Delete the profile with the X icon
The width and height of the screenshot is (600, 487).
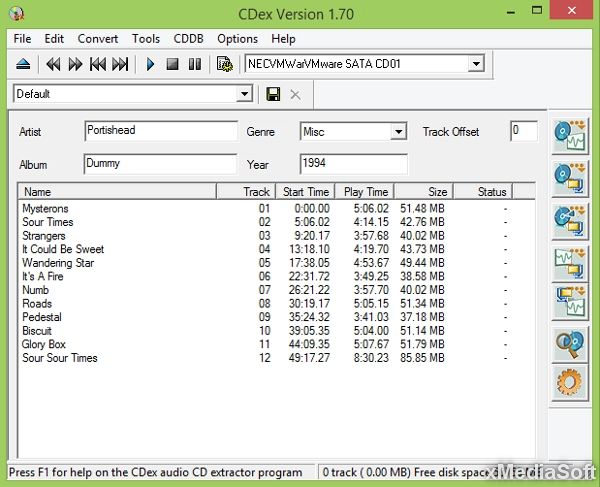tap(295, 94)
